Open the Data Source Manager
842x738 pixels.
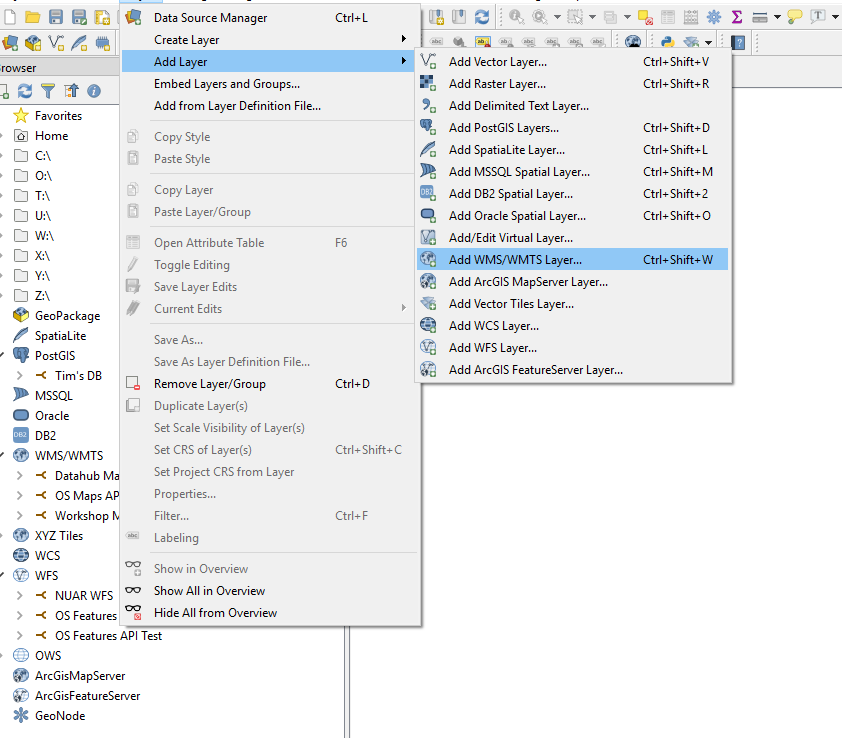click(210, 17)
